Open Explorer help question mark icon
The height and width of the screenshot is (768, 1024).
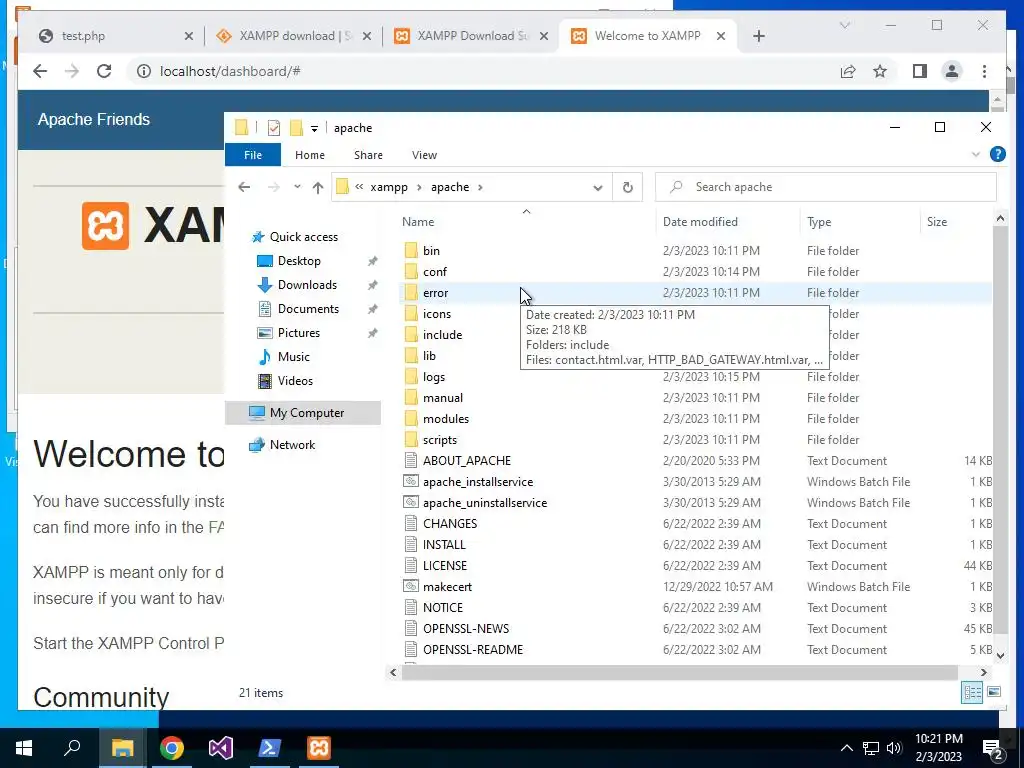tap(997, 154)
